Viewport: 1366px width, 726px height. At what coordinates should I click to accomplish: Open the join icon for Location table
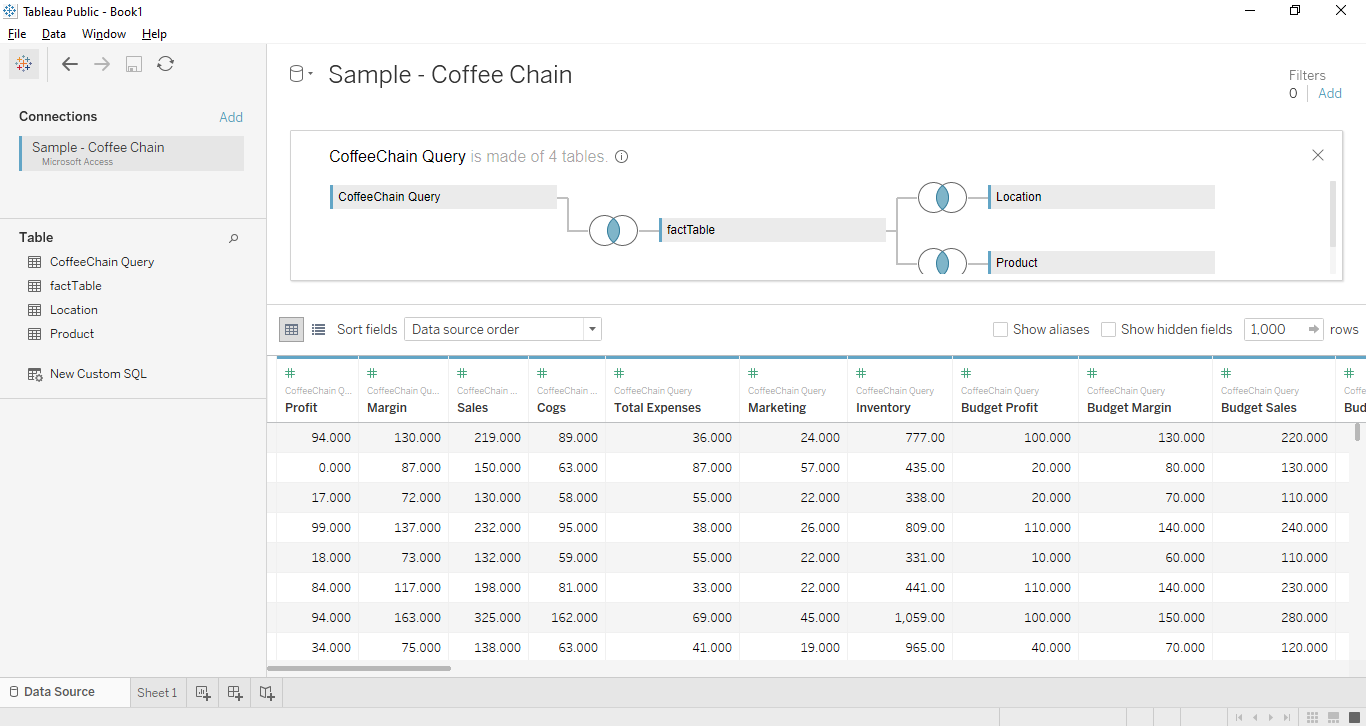[942, 197]
